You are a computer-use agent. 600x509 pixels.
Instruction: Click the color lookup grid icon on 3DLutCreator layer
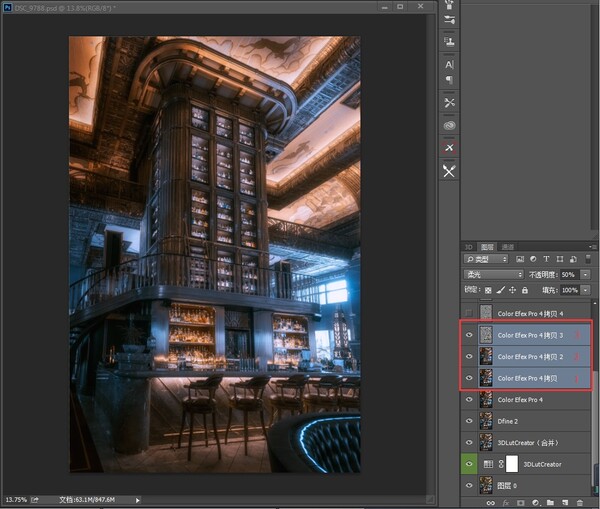(x=488, y=464)
